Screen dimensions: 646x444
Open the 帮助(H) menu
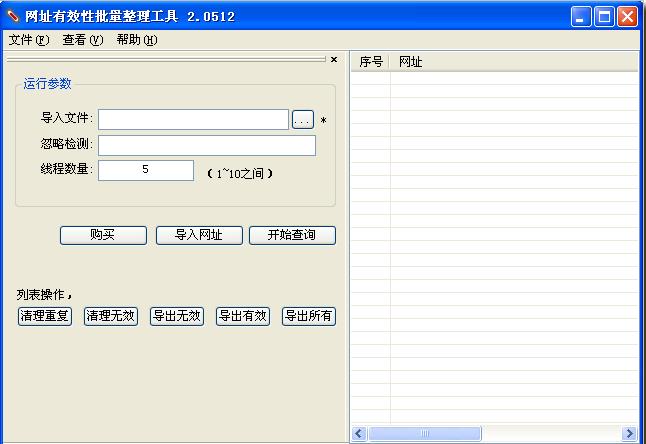pos(136,40)
